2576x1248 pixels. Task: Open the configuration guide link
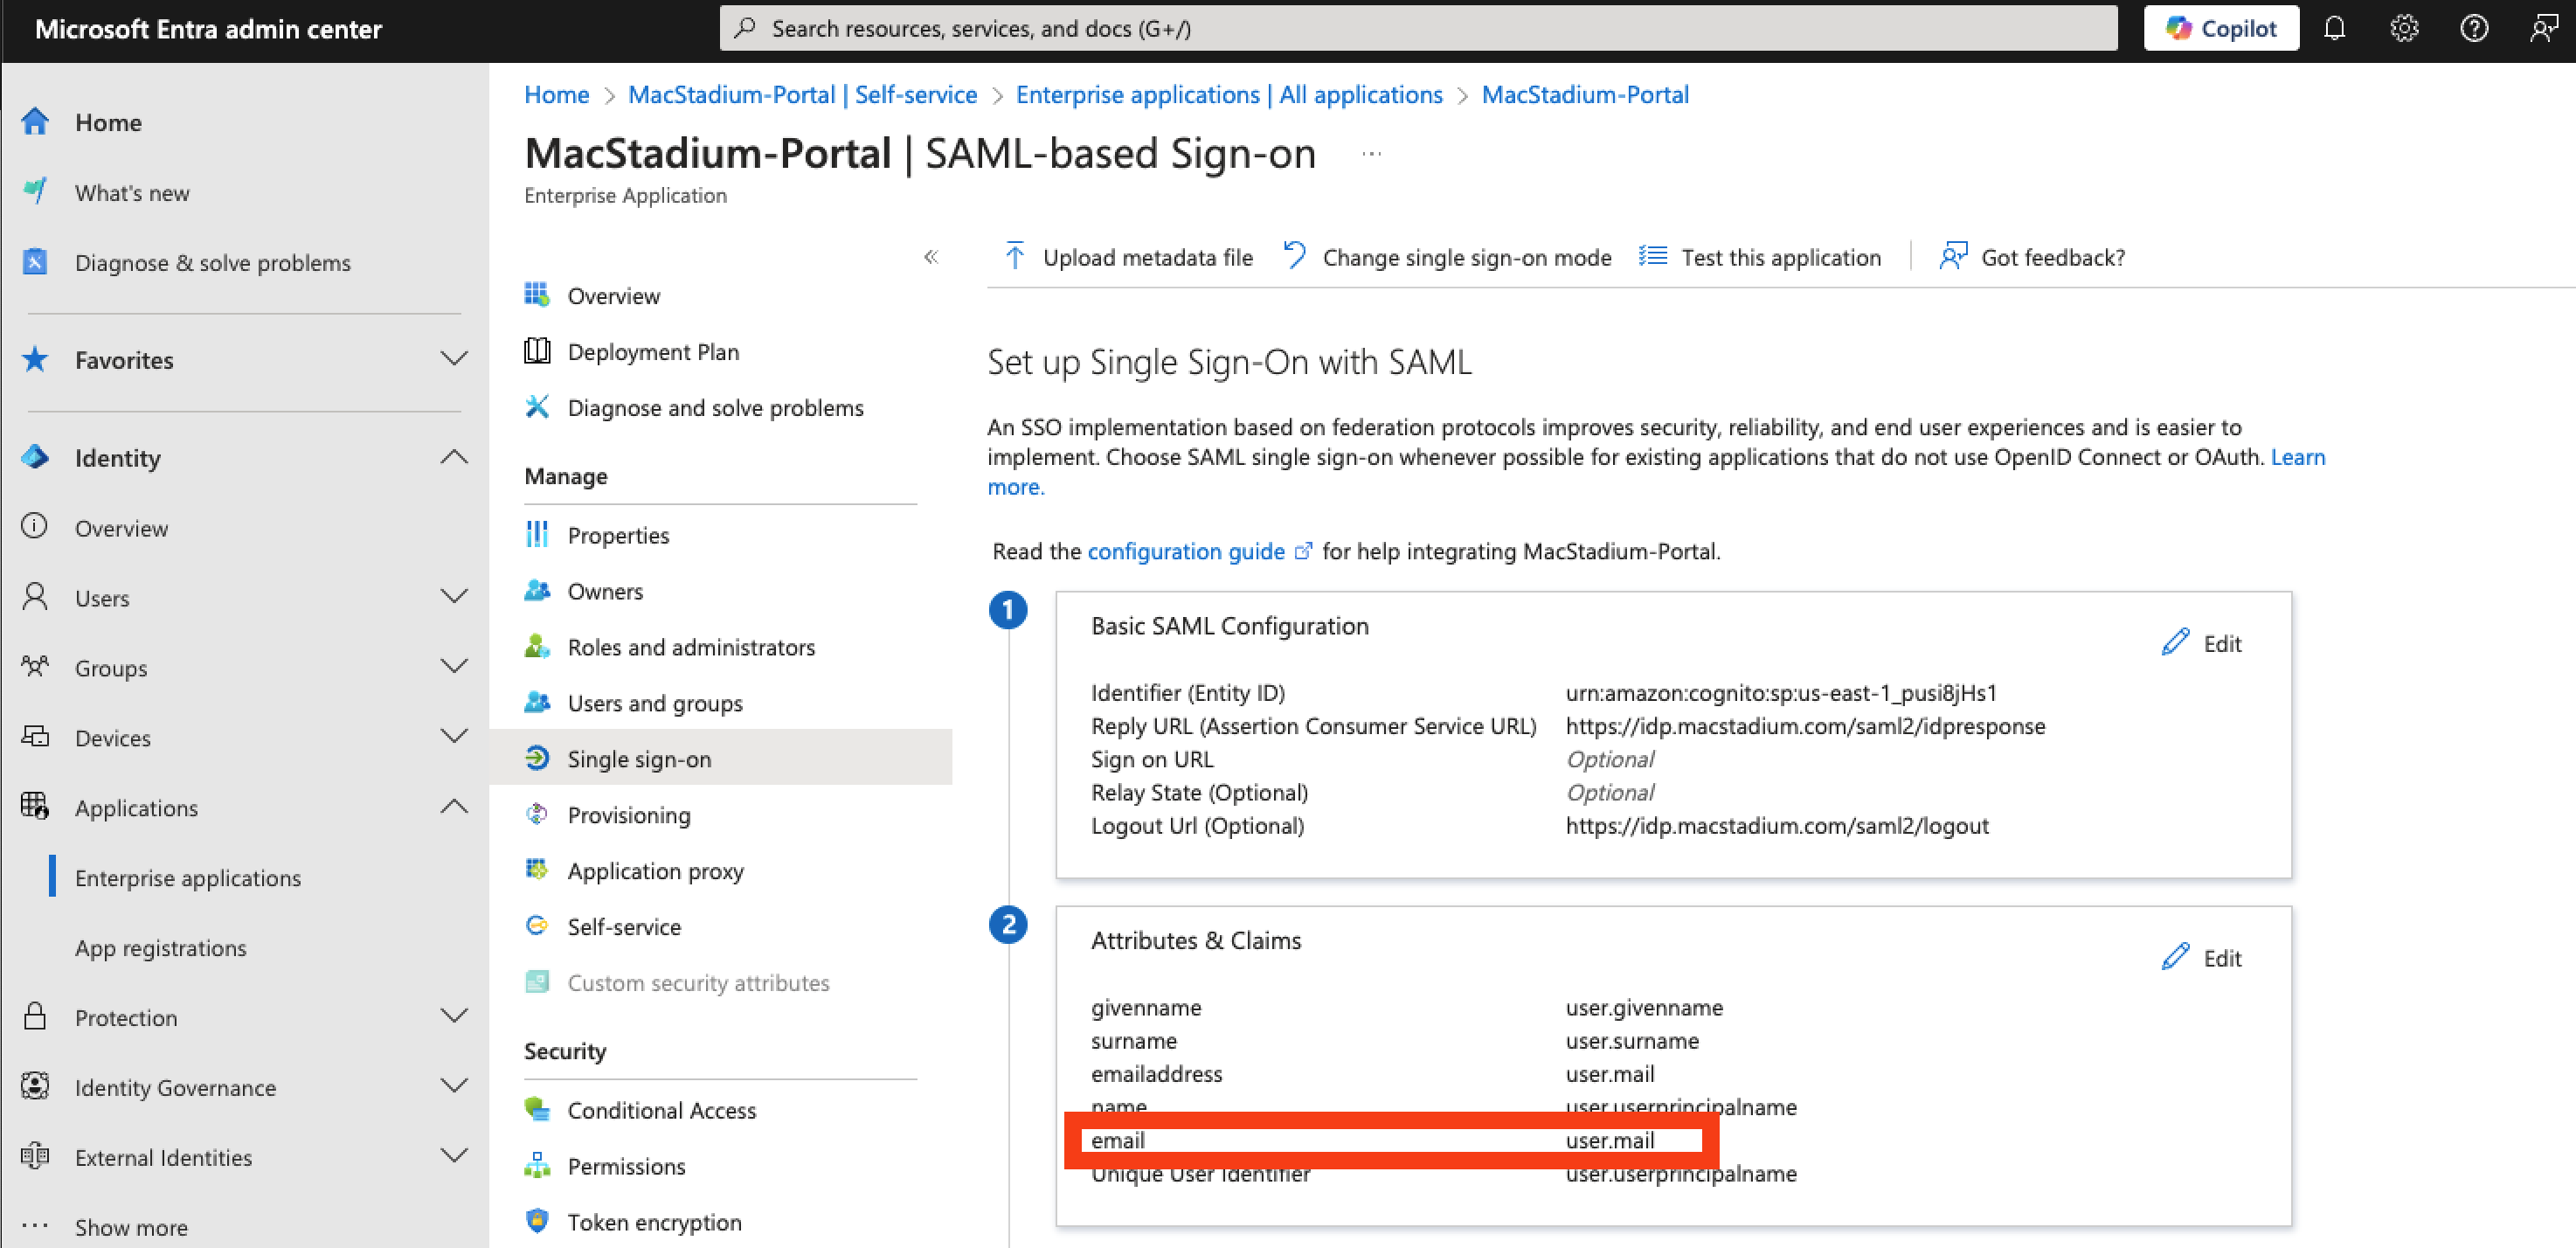click(1186, 551)
